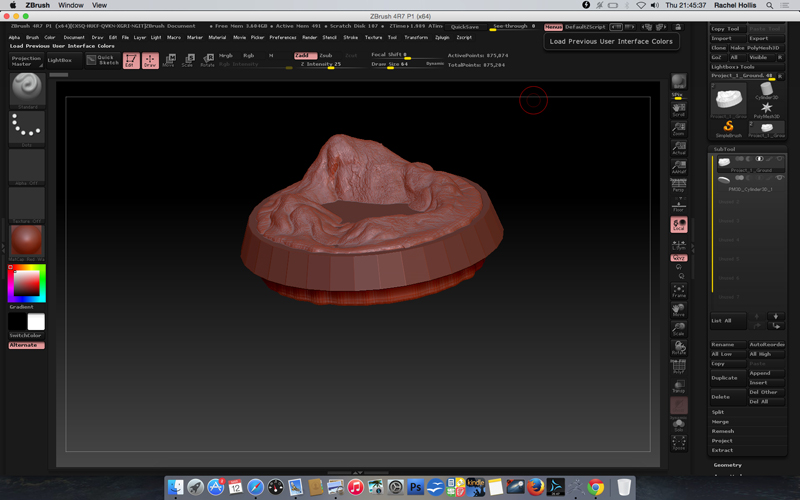800x500 pixels.
Task: Open the Preferences menu
Action: point(283,37)
